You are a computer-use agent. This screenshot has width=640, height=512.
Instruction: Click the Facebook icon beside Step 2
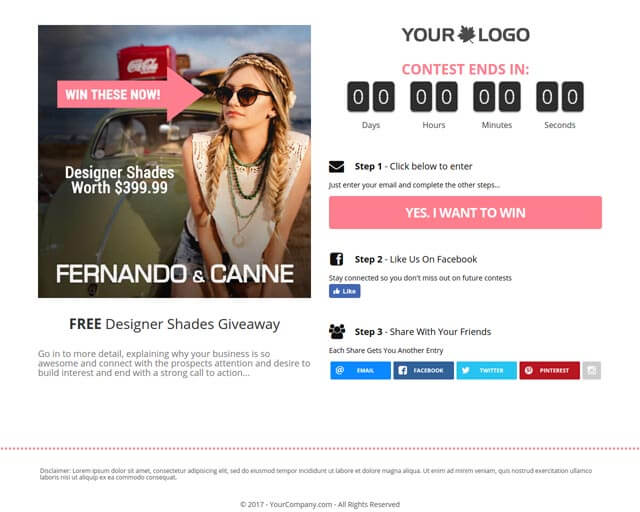(336, 259)
